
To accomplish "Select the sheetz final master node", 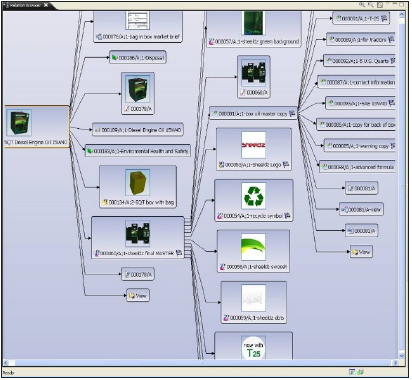I will point(138,237).
